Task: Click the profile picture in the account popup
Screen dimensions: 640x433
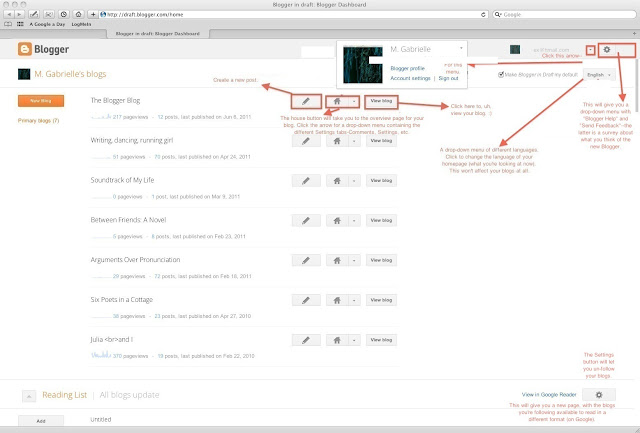Action: tap(363, 65)
